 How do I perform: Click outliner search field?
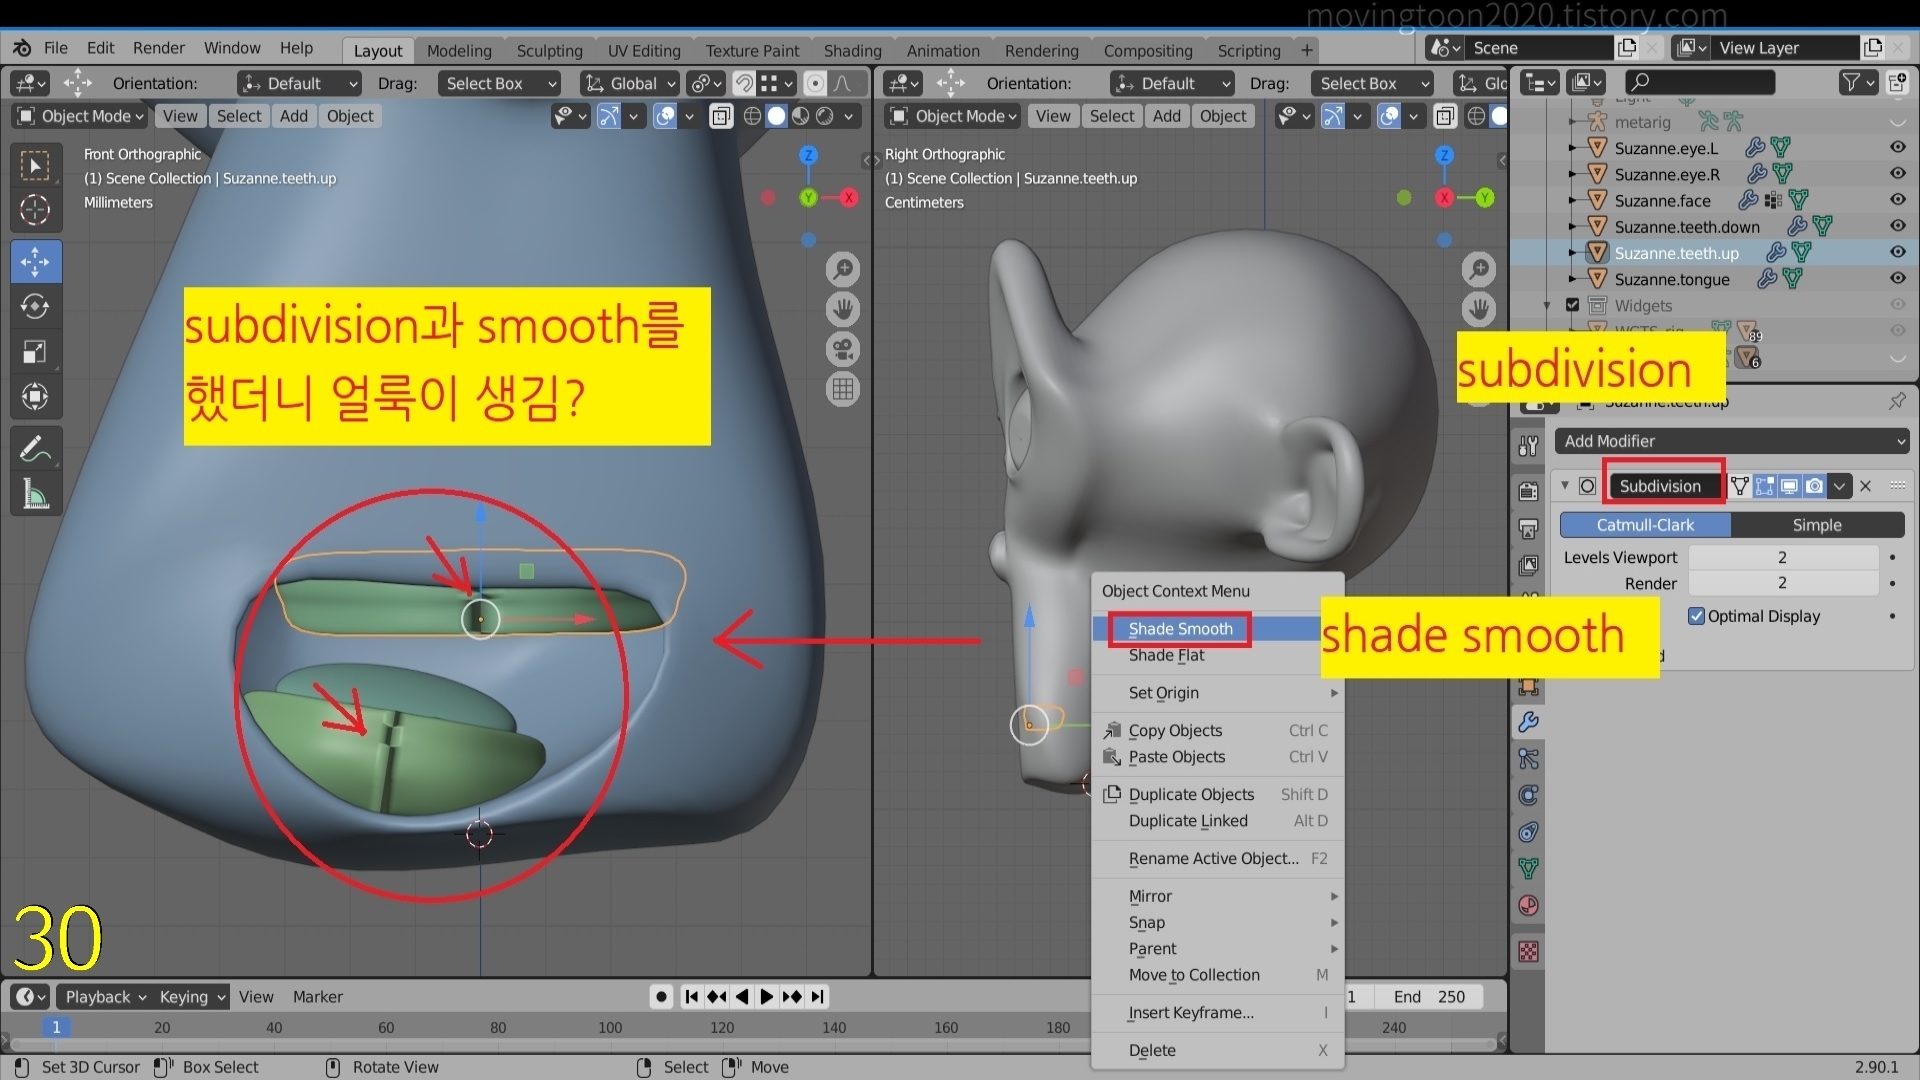coord(1700,83)
